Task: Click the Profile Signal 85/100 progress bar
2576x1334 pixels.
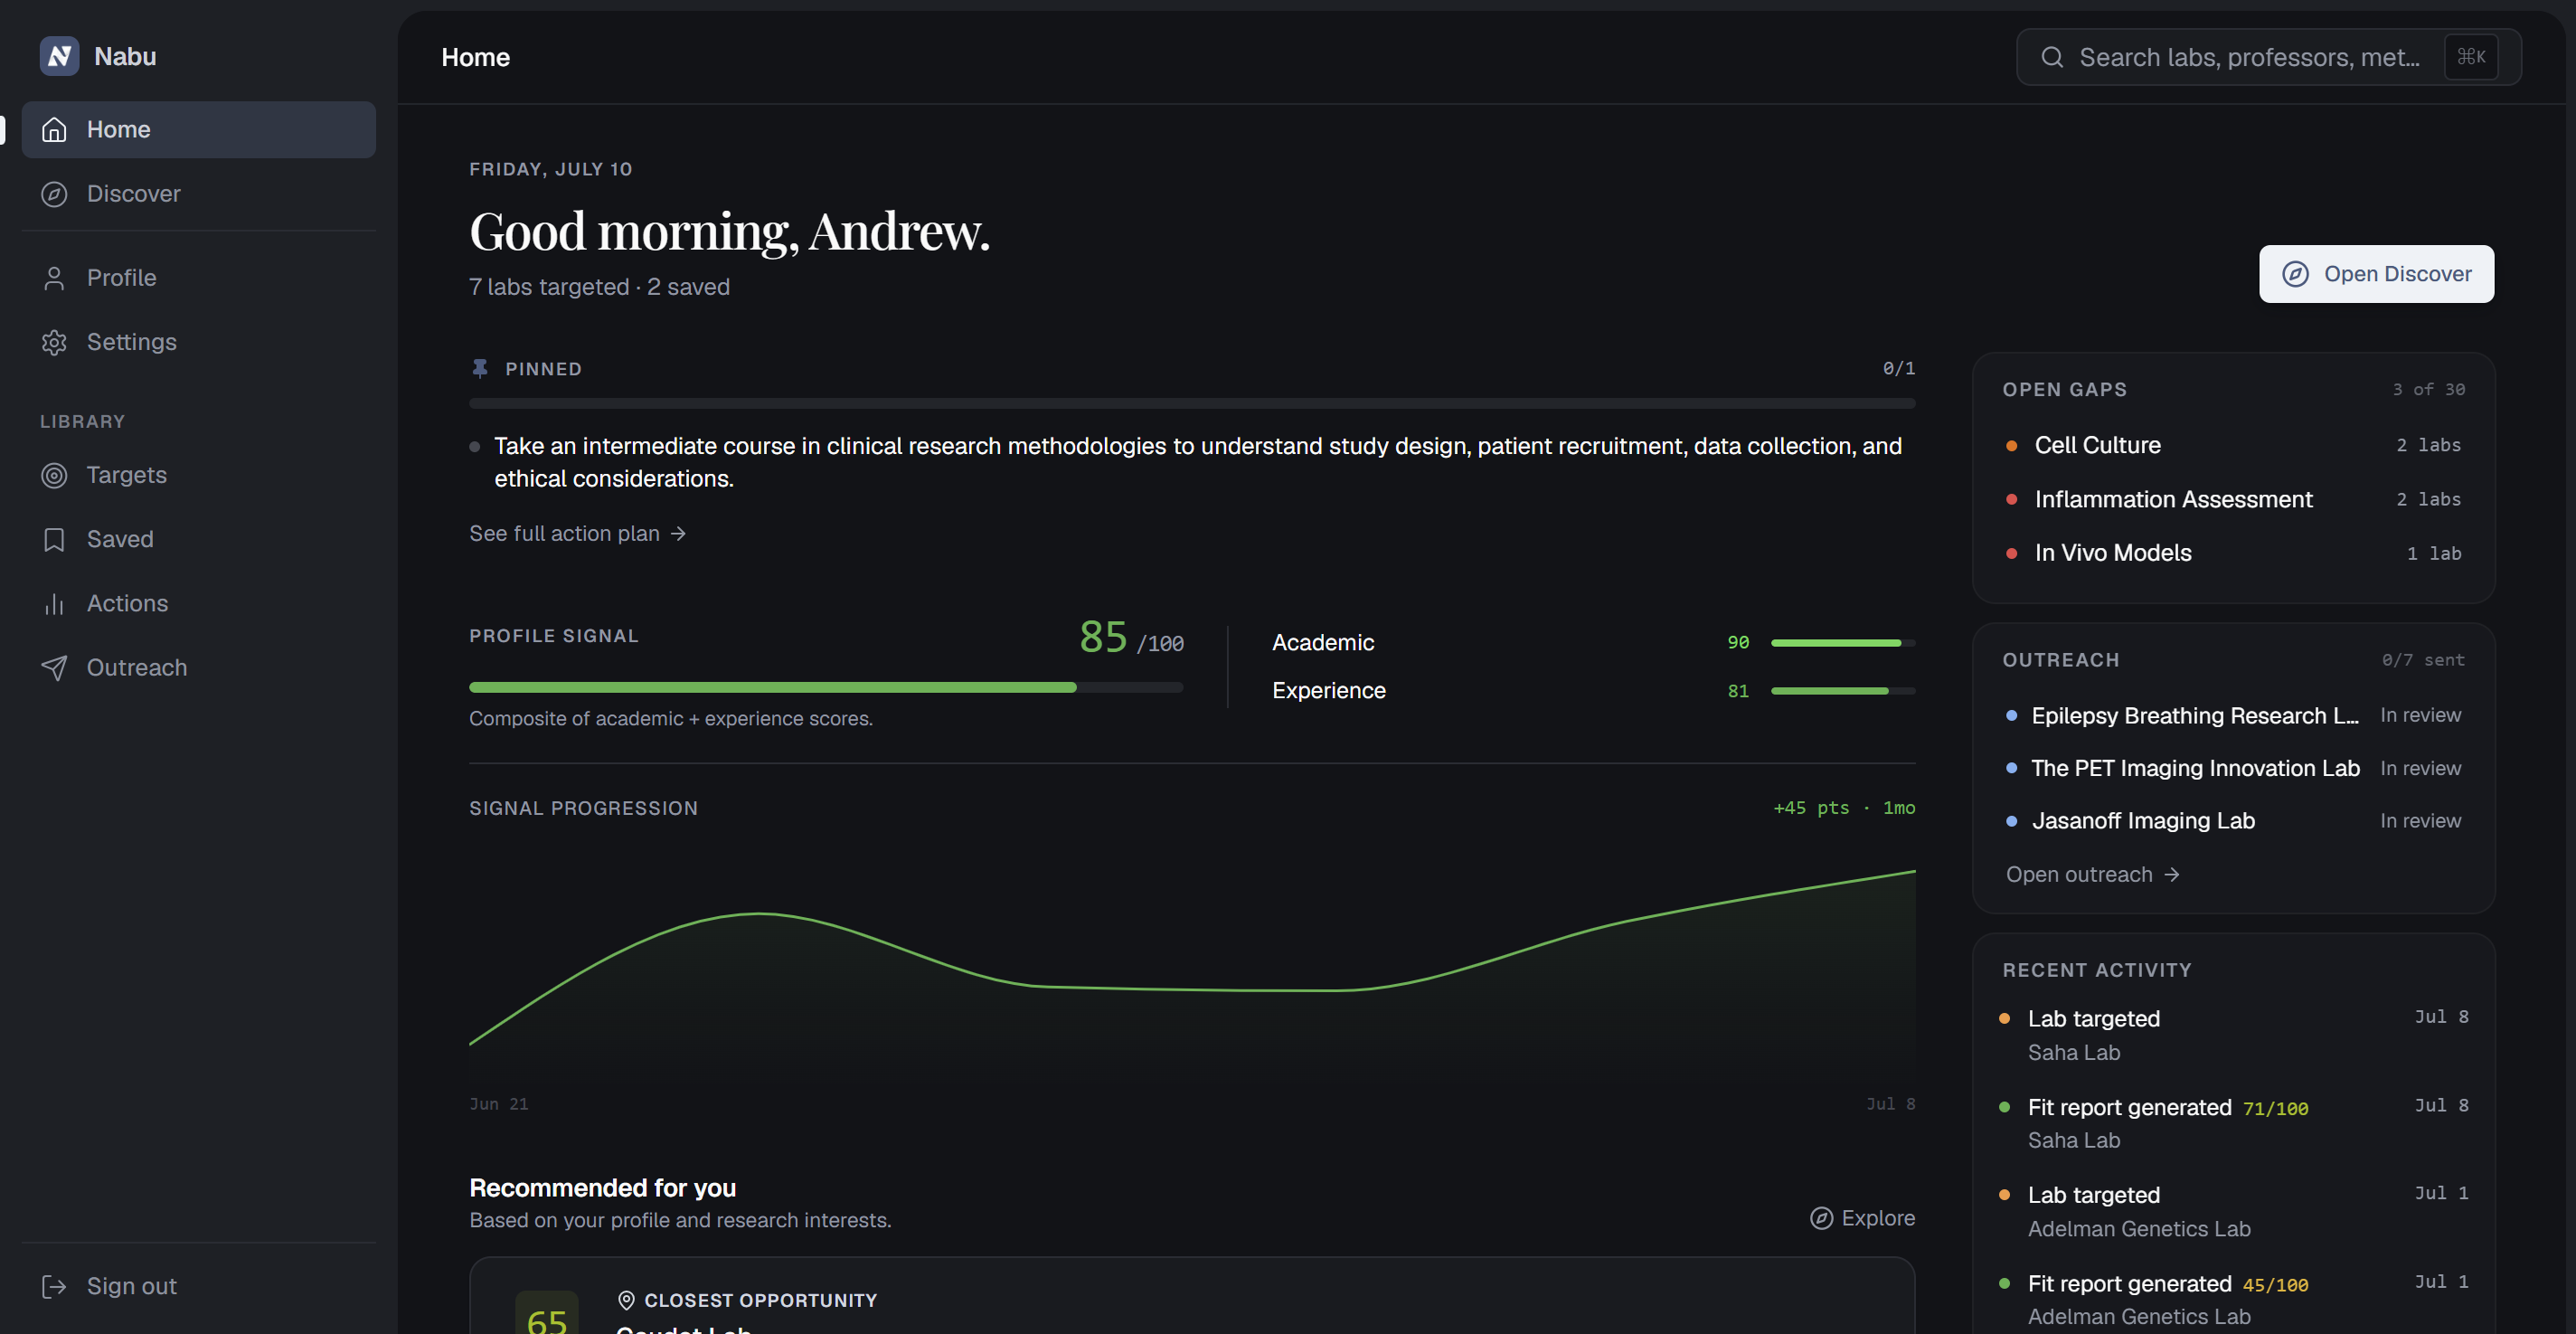Action: tap(826, 688)
